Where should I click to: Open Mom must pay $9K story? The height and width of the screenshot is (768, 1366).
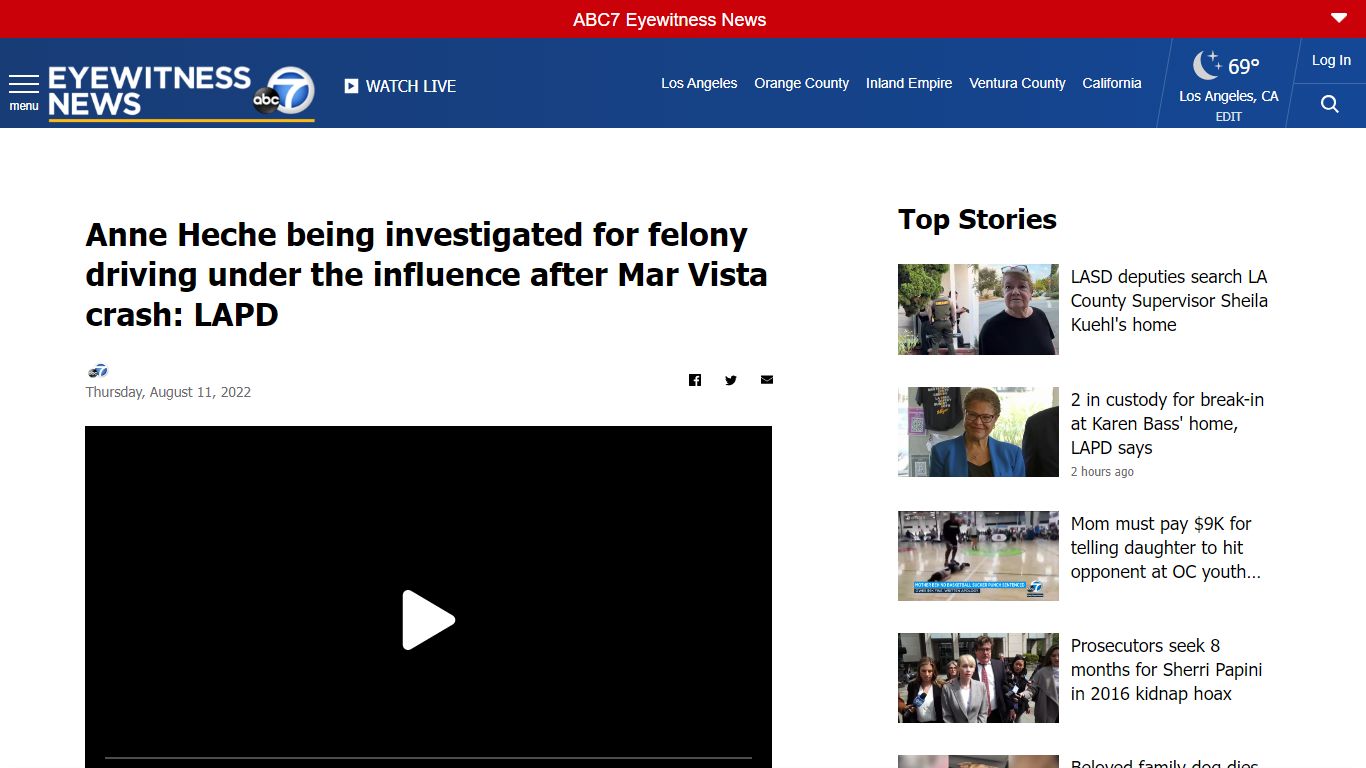click(1165, 547)
